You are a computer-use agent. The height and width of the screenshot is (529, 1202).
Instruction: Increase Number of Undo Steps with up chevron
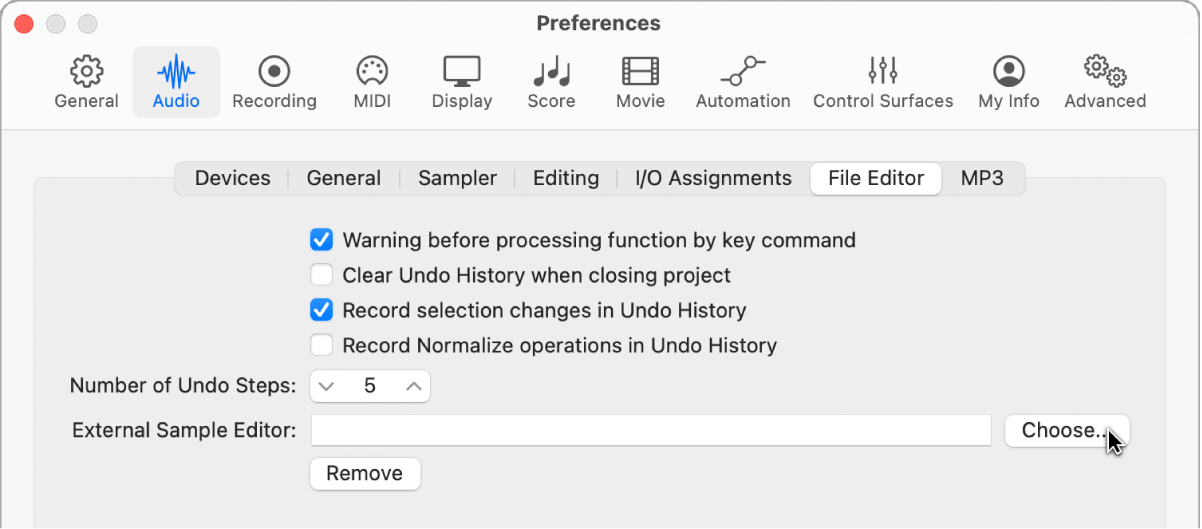413,386
